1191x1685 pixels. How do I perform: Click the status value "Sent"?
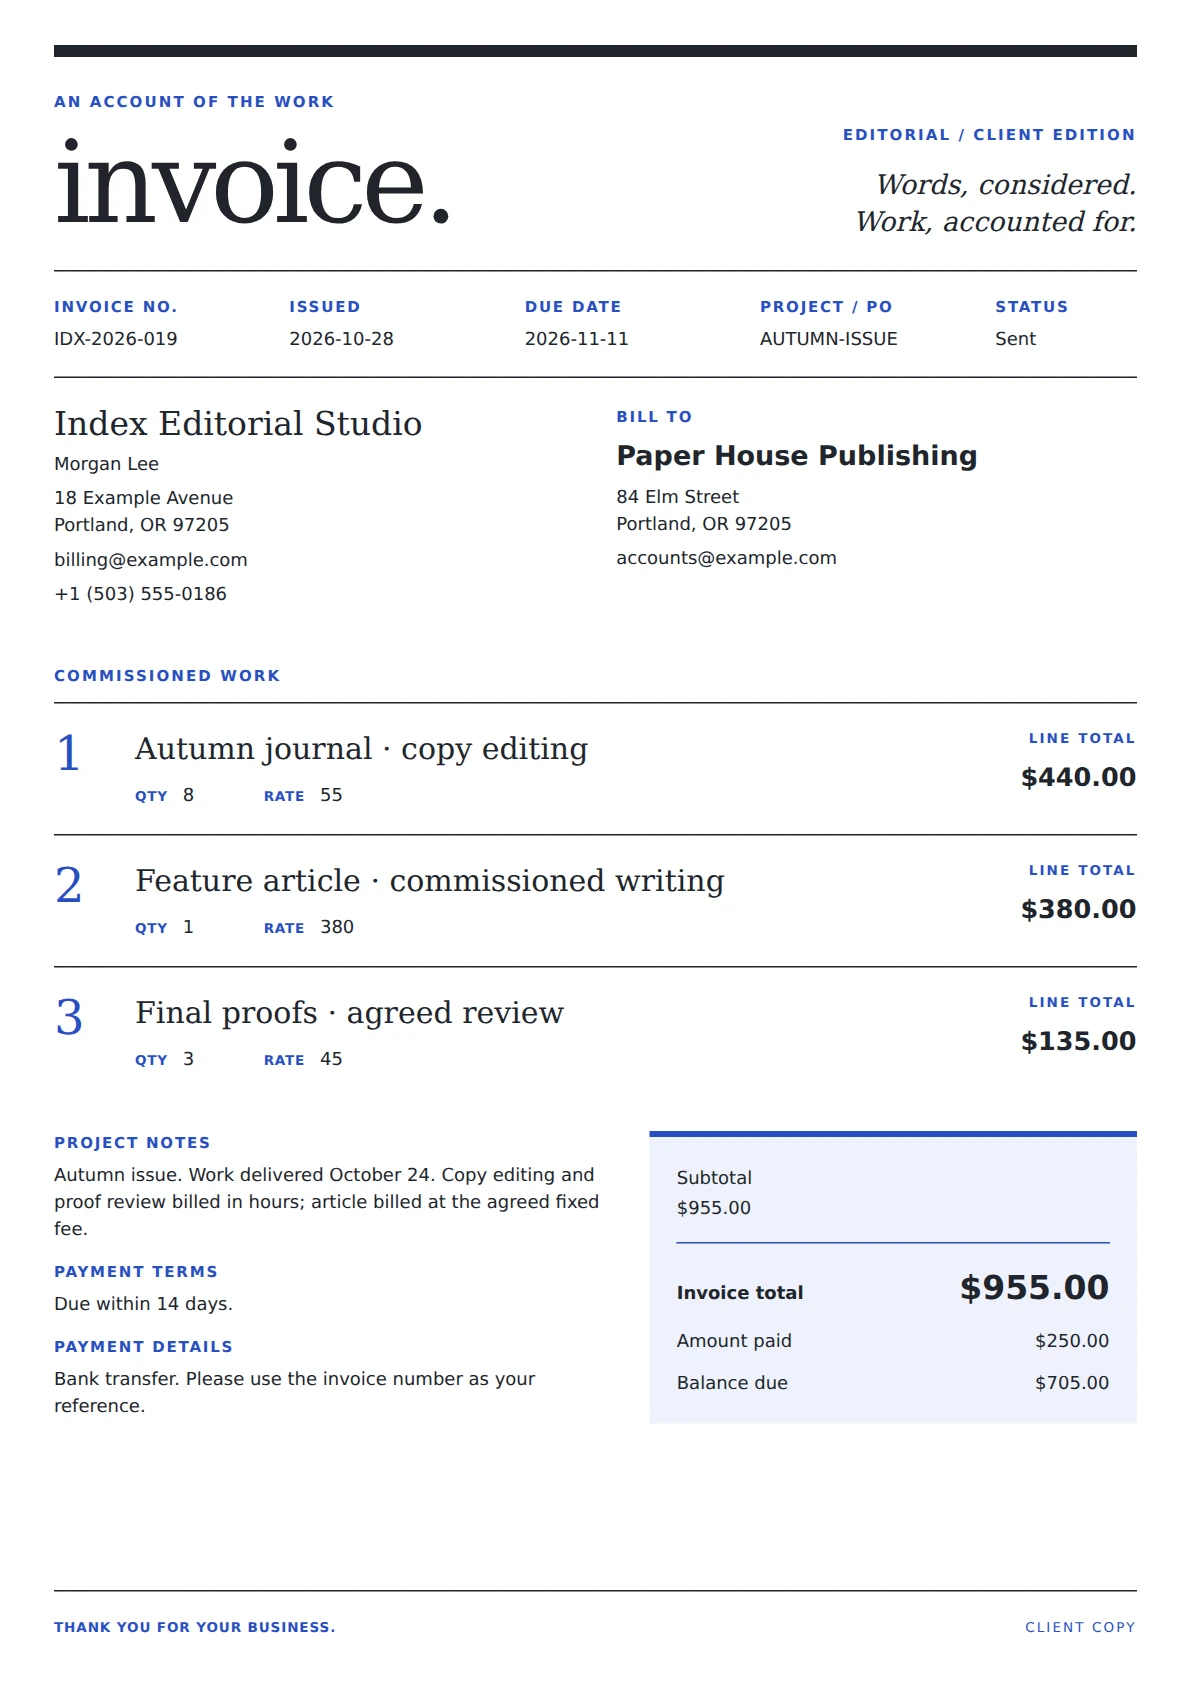coord(1015,339)
